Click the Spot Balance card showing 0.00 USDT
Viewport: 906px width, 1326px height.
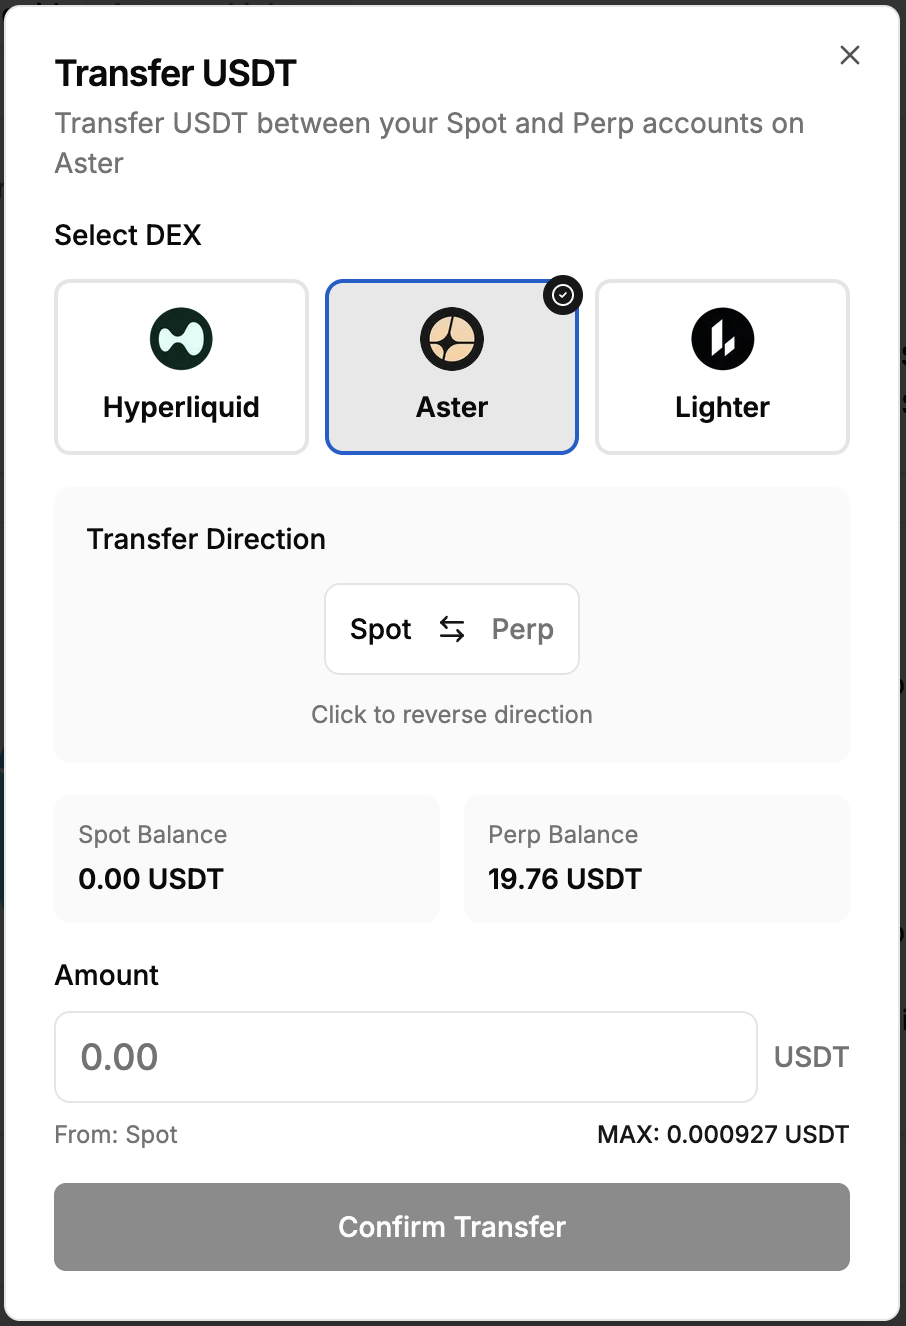(246, 858)
